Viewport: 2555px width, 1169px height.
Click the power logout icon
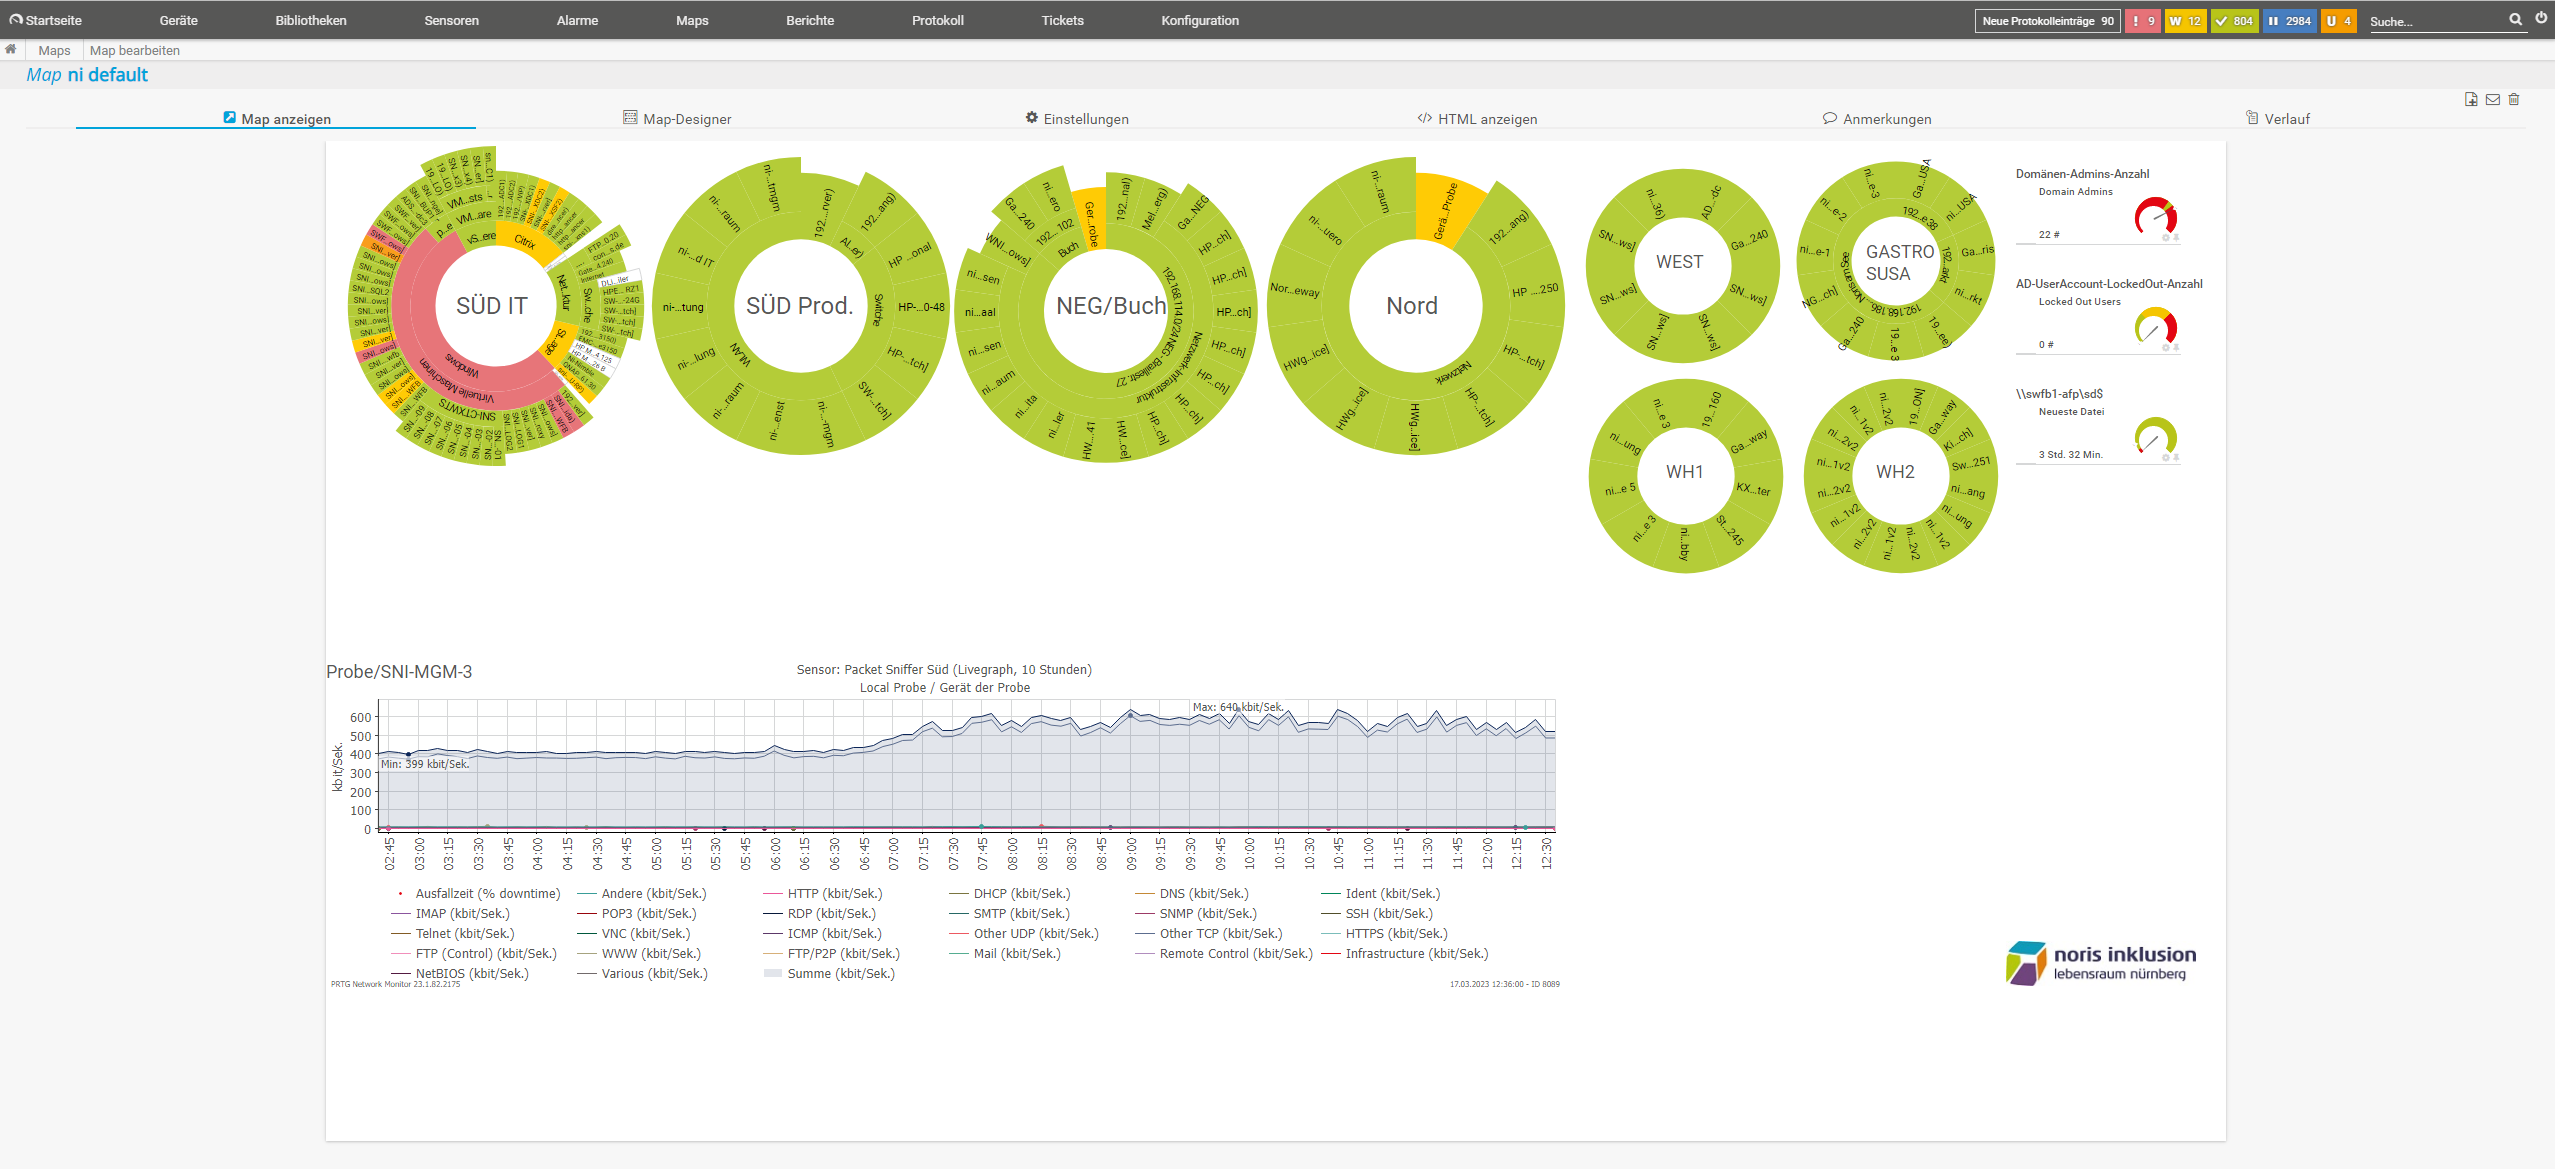pyautogui.click(x=2541, y=19)
